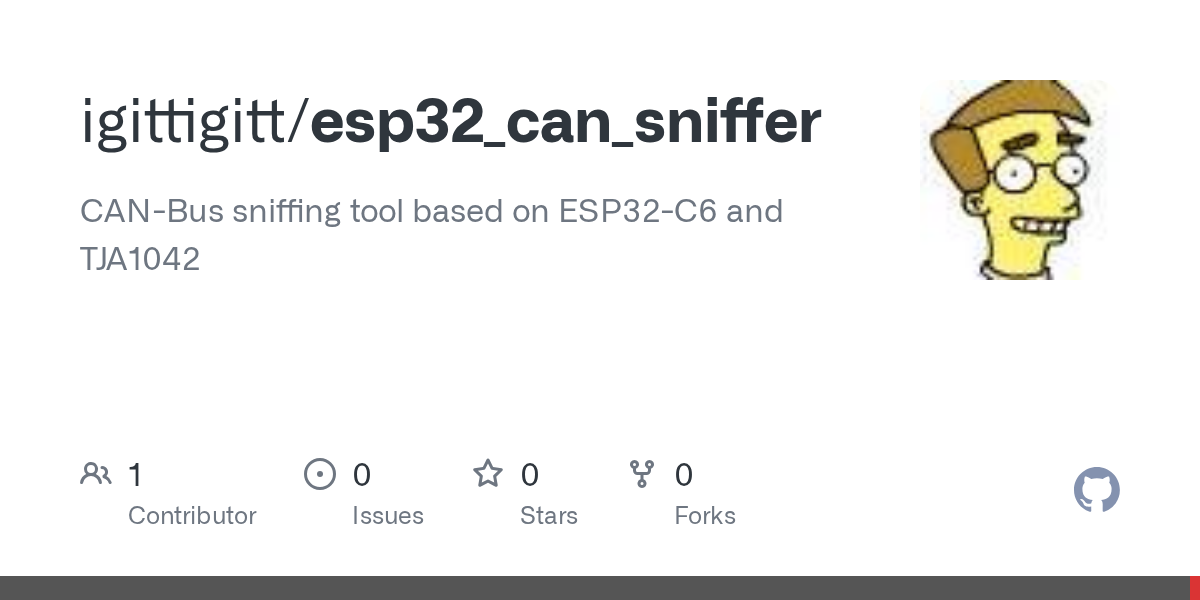Click the contributor count number 1
Screen dimensions: 1200x600
point(135,475)
